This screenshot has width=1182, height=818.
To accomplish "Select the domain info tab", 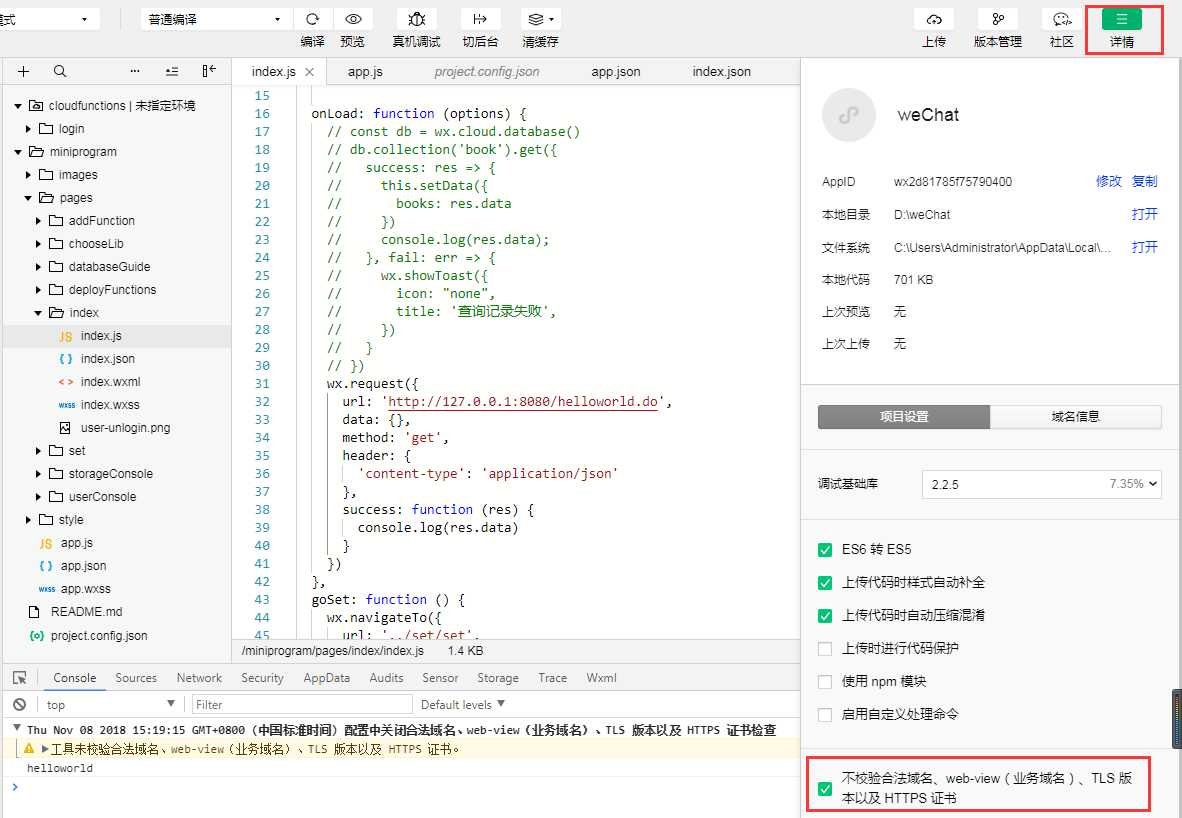I will coord(1076,417).
